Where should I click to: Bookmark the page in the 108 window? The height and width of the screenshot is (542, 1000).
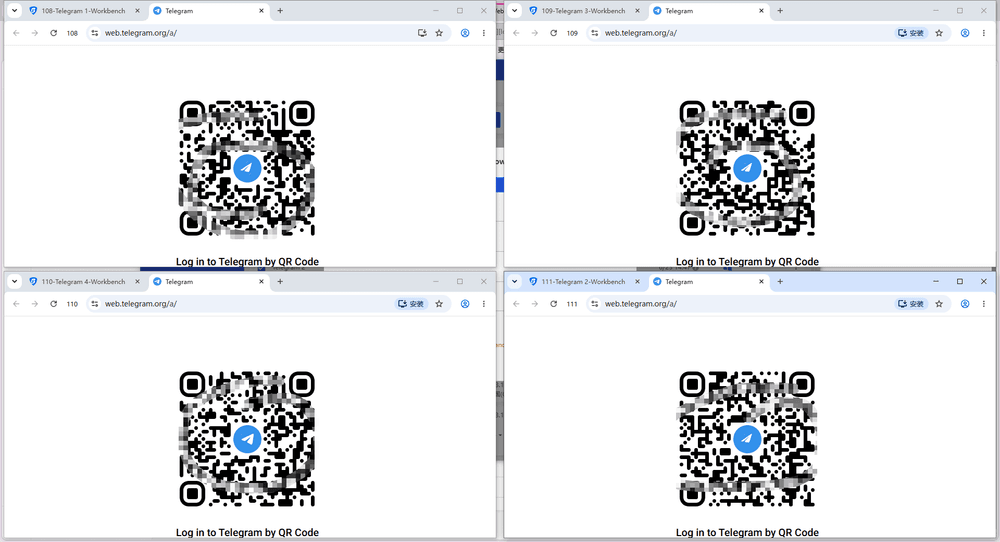pos(439,33)
